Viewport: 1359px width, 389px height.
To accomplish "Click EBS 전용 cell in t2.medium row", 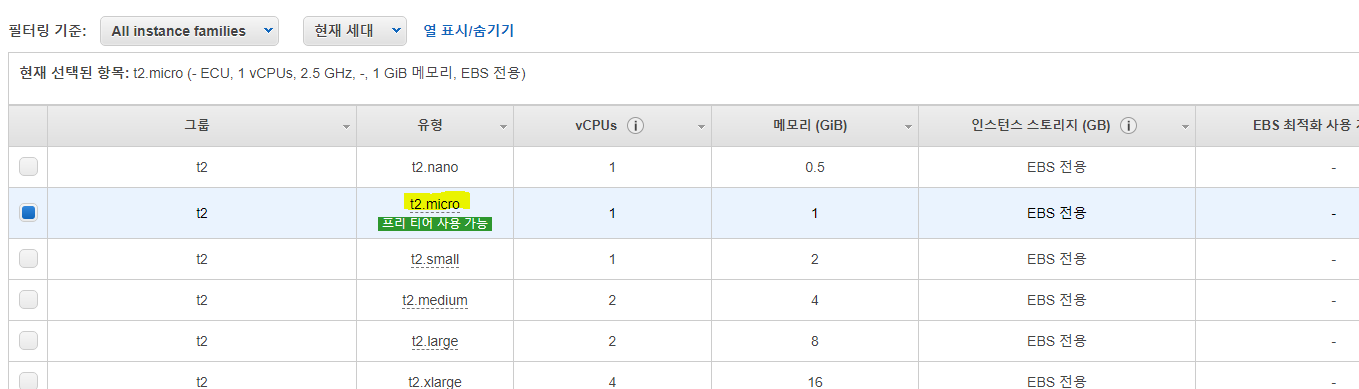I will pos(1056,300).
